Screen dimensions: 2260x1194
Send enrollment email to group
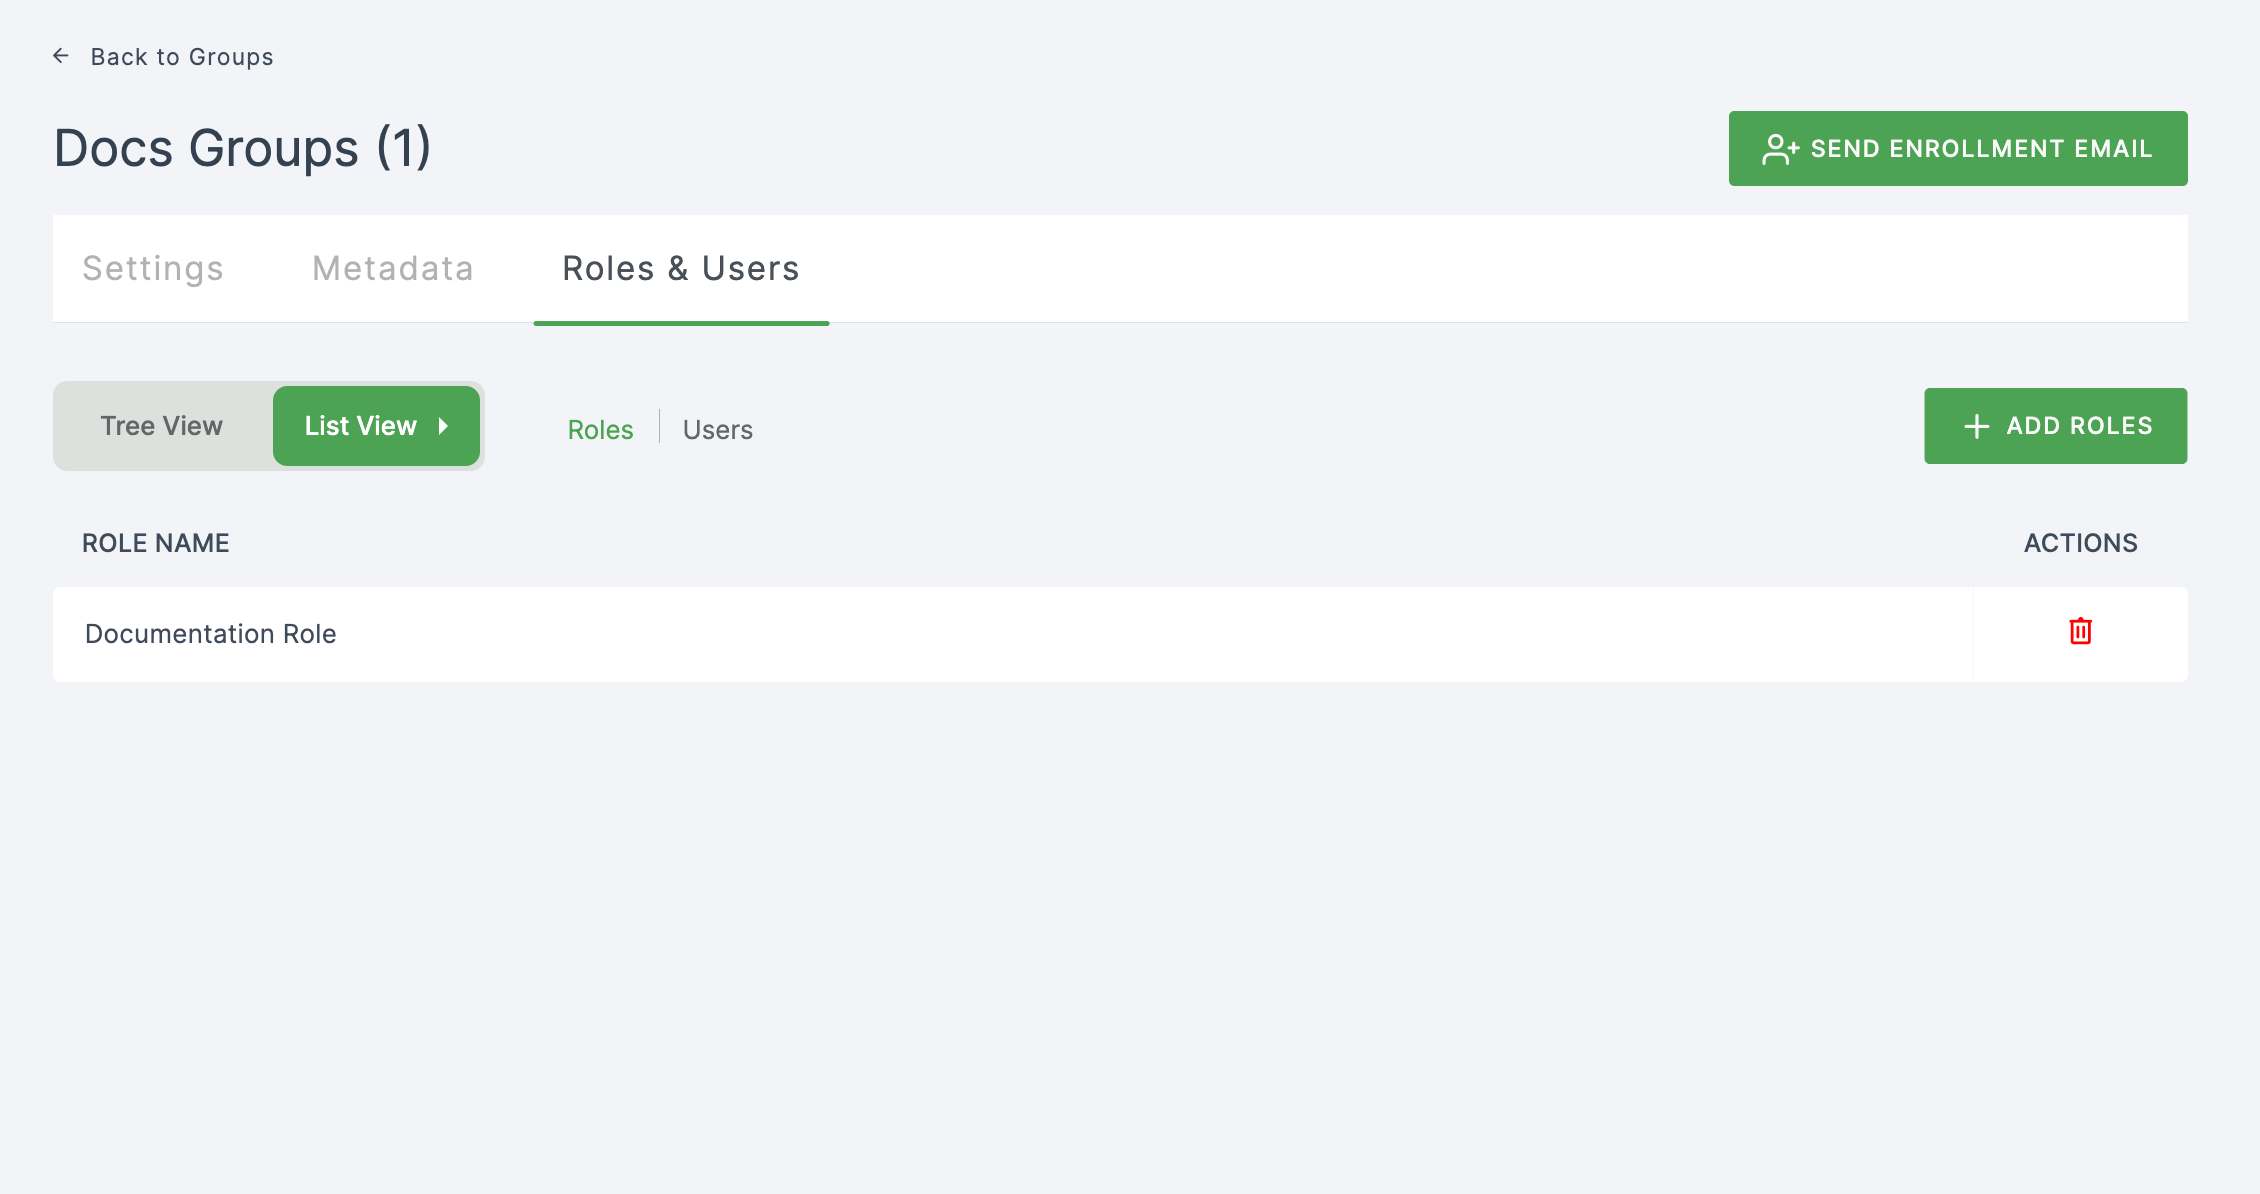(x=1957, y=148)
